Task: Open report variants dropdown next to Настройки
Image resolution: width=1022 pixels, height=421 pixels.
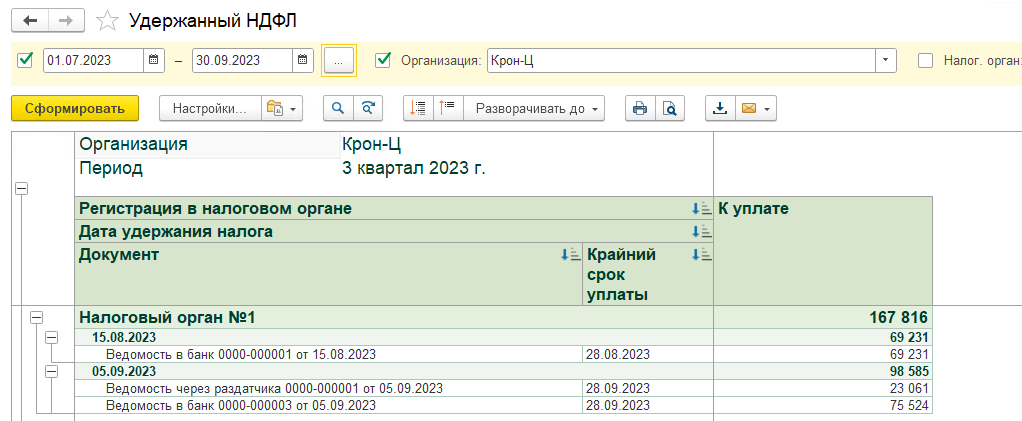Action: (282, 109)
